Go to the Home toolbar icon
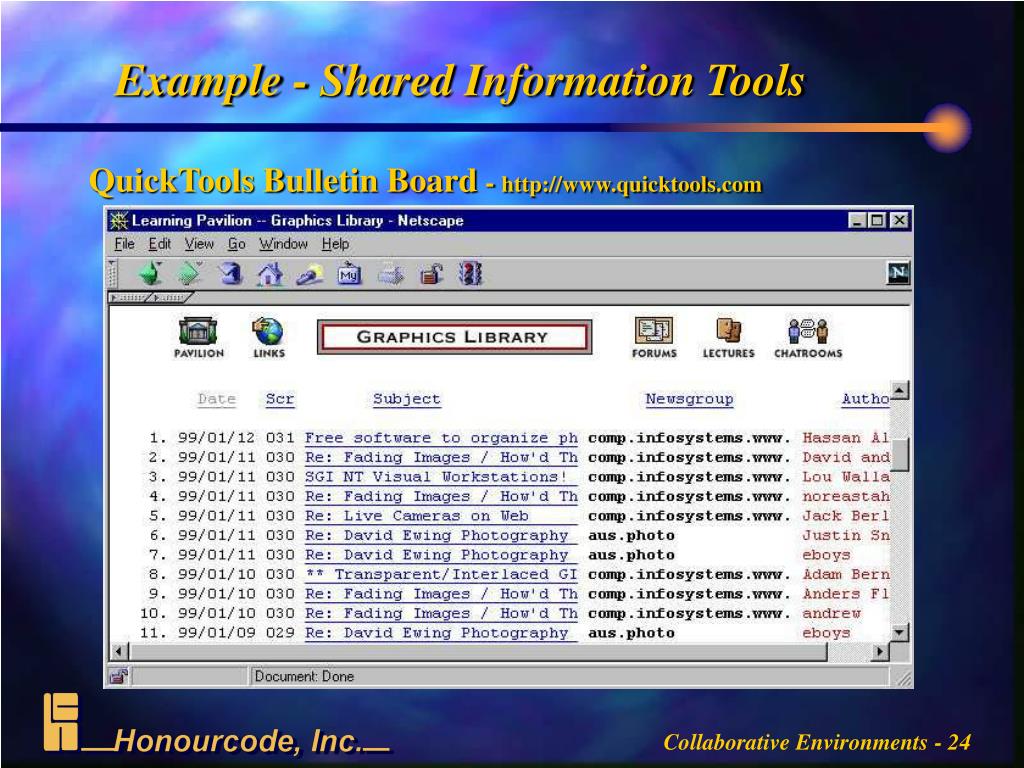The image size is (1024, 768). pyautogui.click(x=270, y=274)
